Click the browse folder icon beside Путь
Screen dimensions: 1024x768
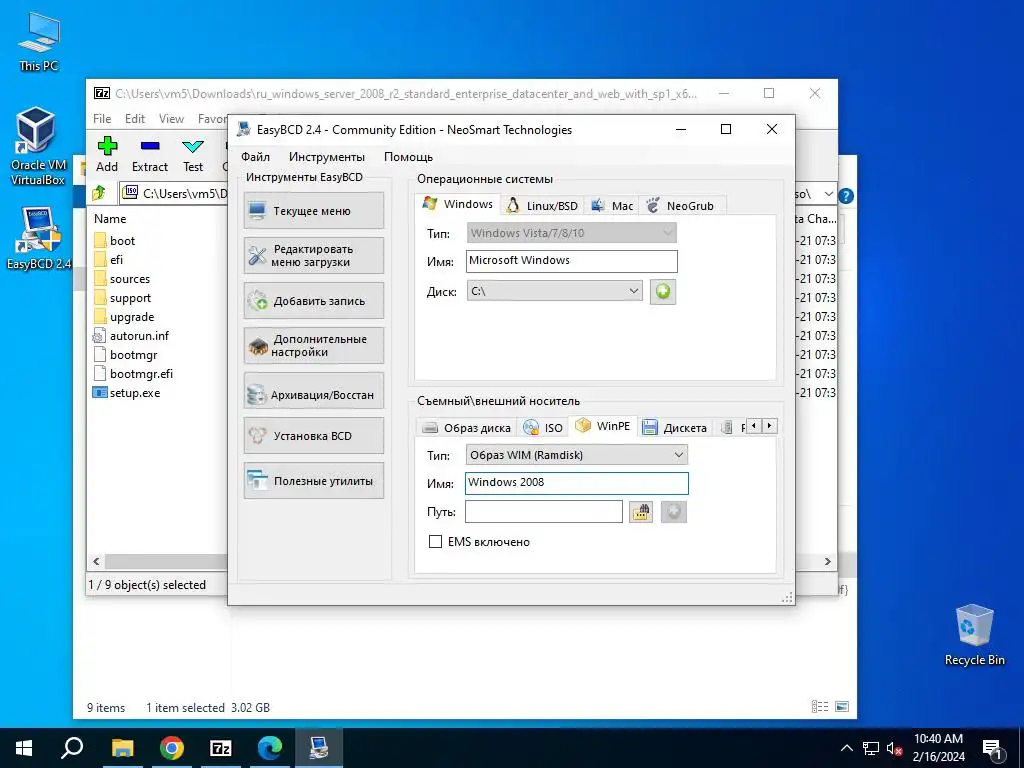click(641, 511)
